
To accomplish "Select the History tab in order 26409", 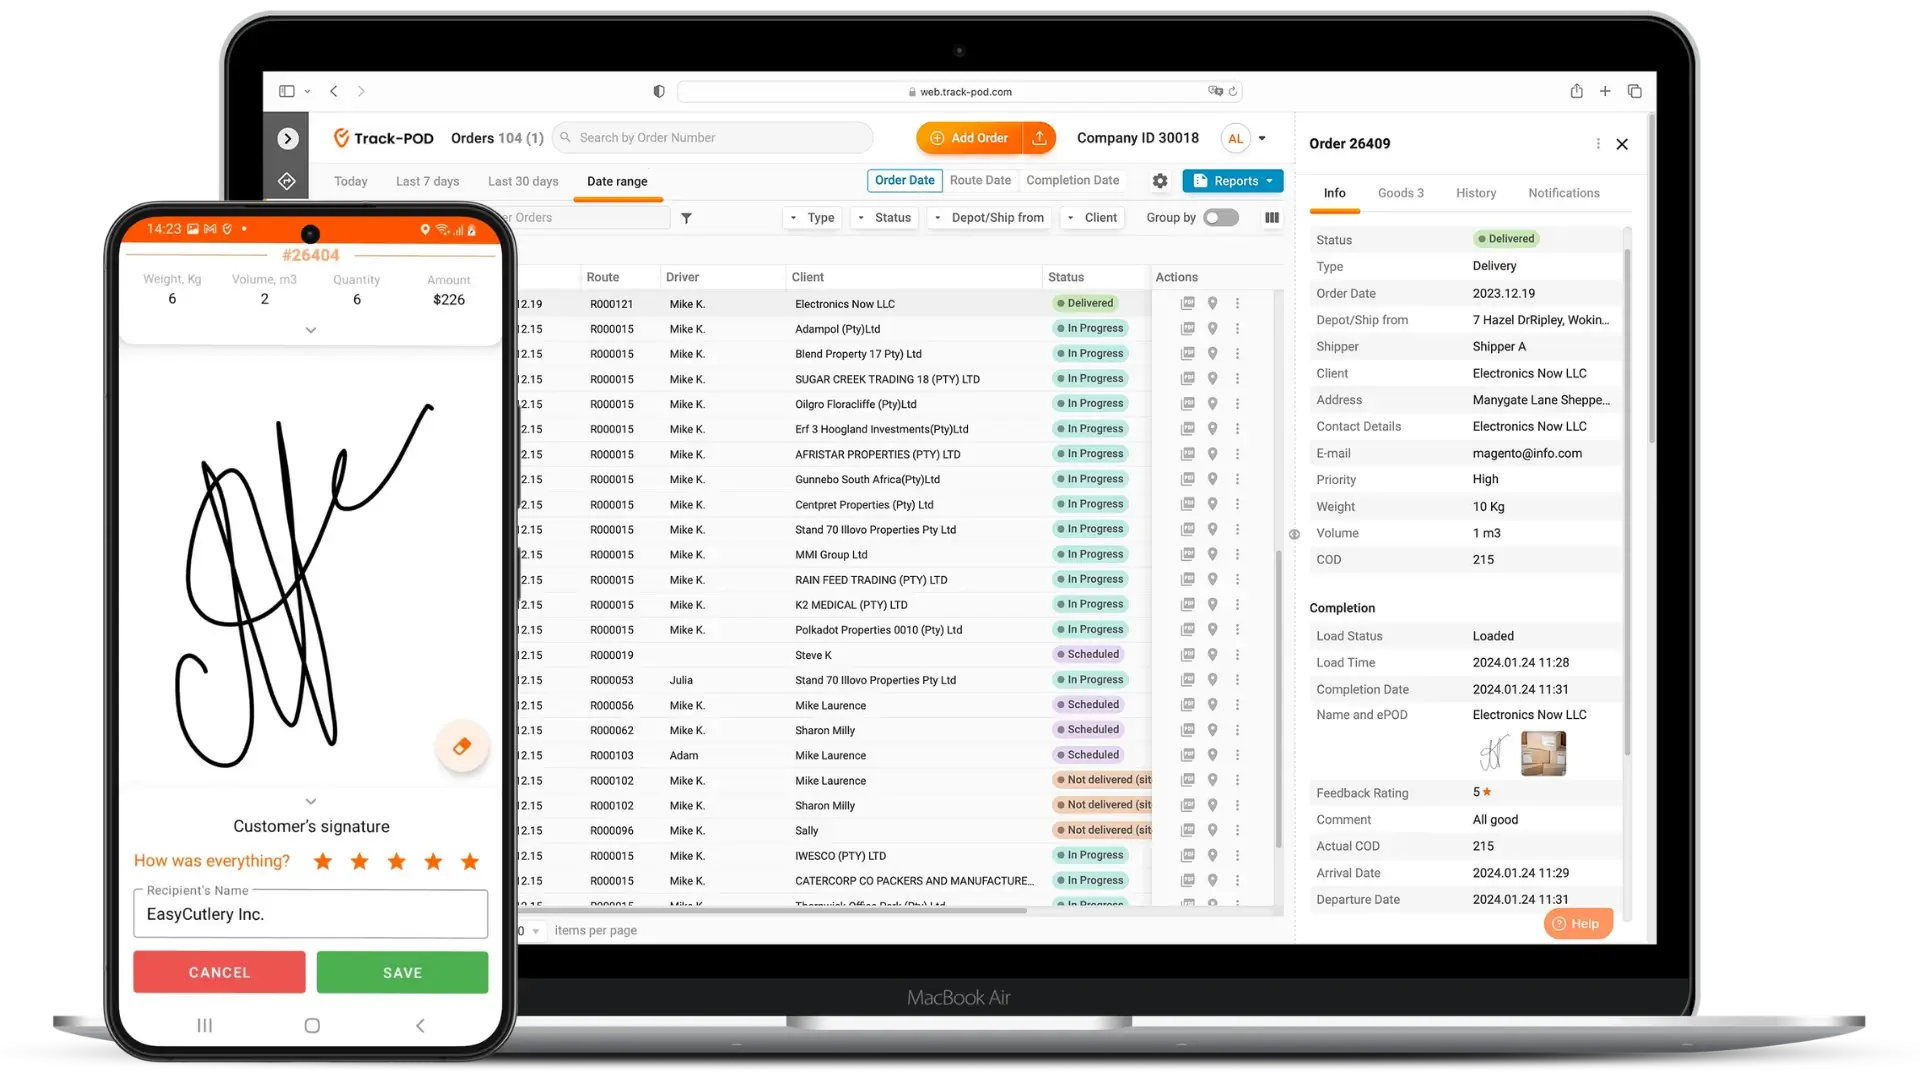I will click(1476, 193).
